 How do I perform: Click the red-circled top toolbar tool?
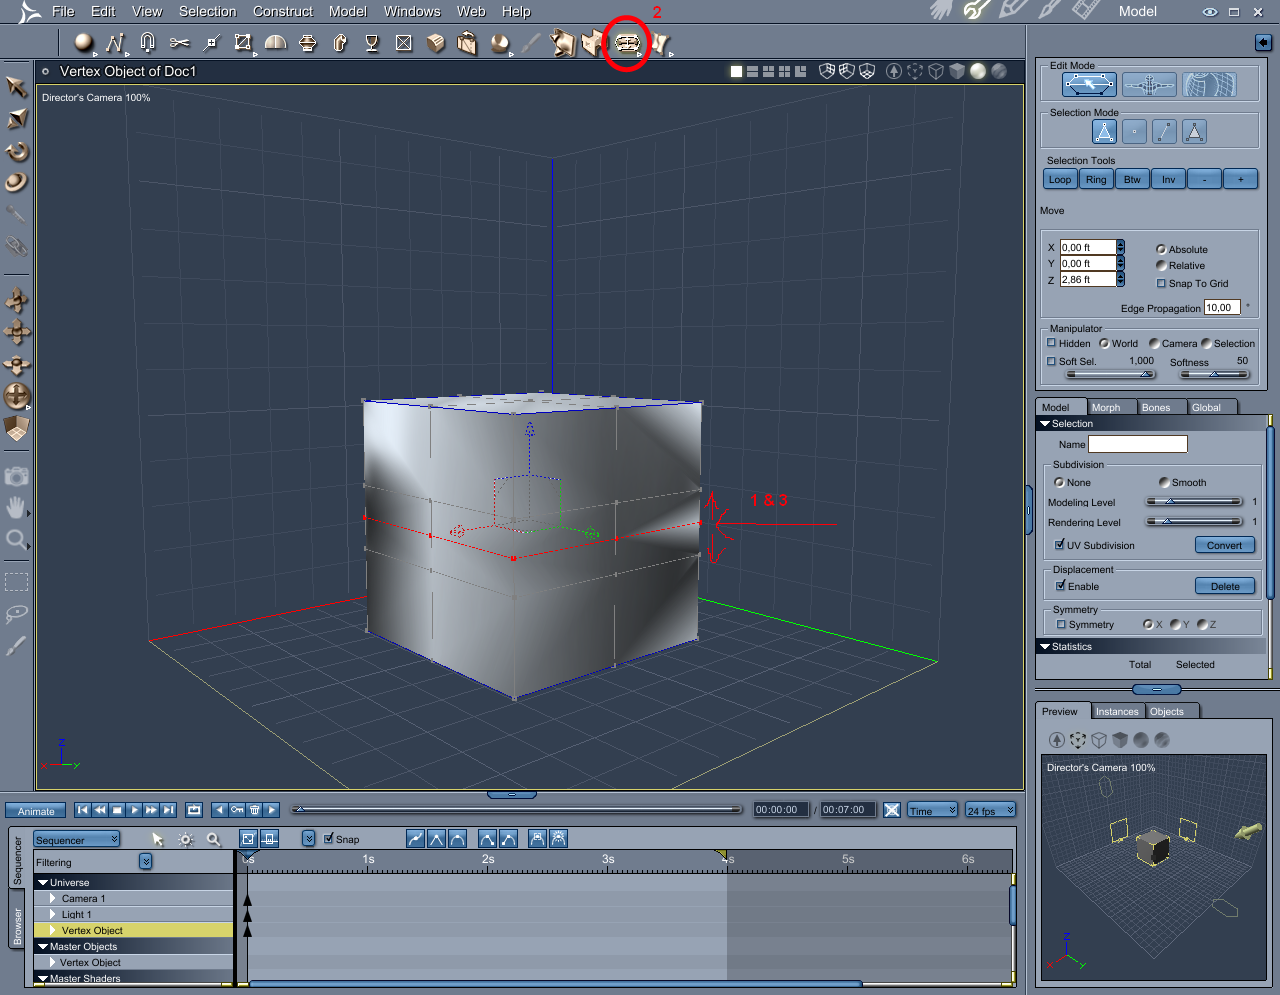coord(627,43)
